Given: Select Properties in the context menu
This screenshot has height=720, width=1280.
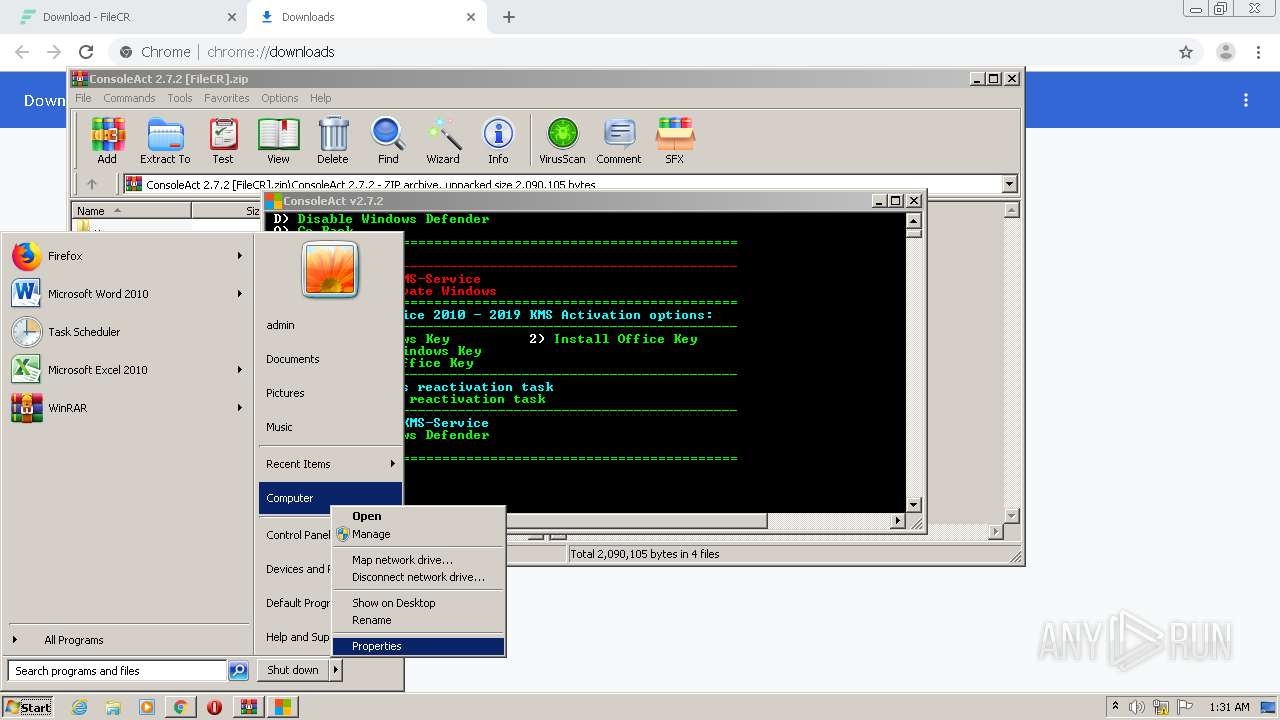Looking at the screenshot, I should click(419, 646).
